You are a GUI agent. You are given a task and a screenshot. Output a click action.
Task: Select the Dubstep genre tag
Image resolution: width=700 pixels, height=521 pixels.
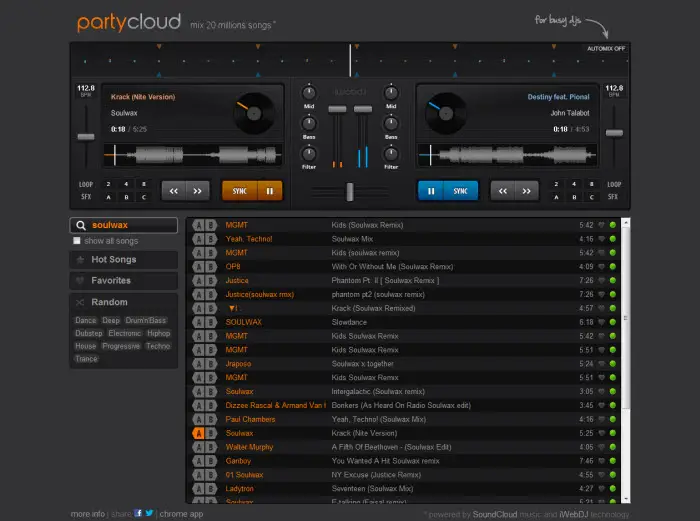[x=88, y=333]
